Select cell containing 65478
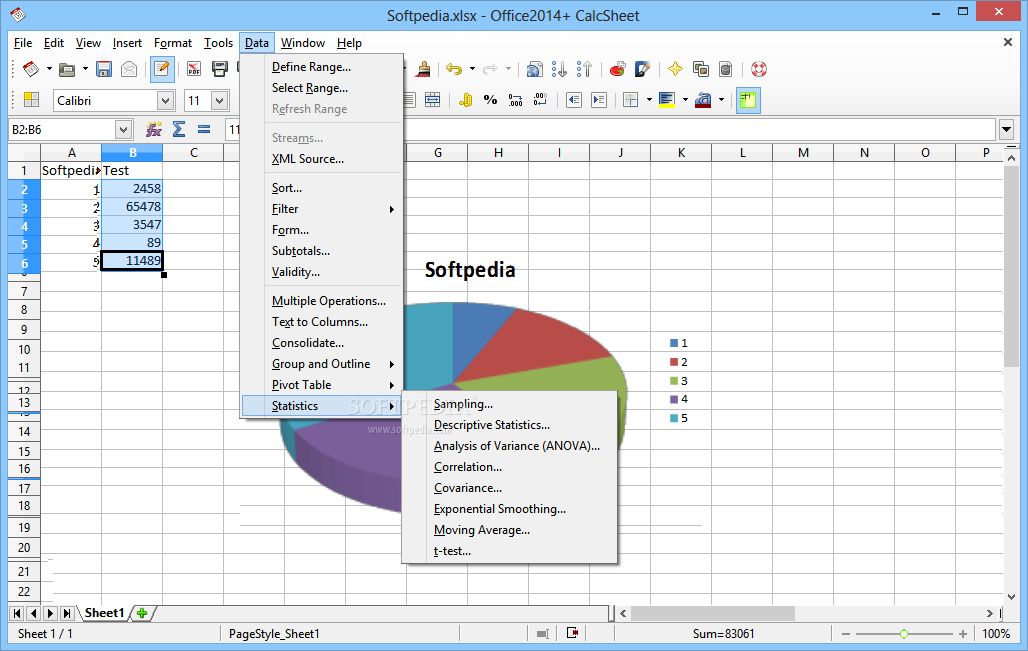This screenshot has width=1028, height=651. pyautogui.click(x=132, y=207)
